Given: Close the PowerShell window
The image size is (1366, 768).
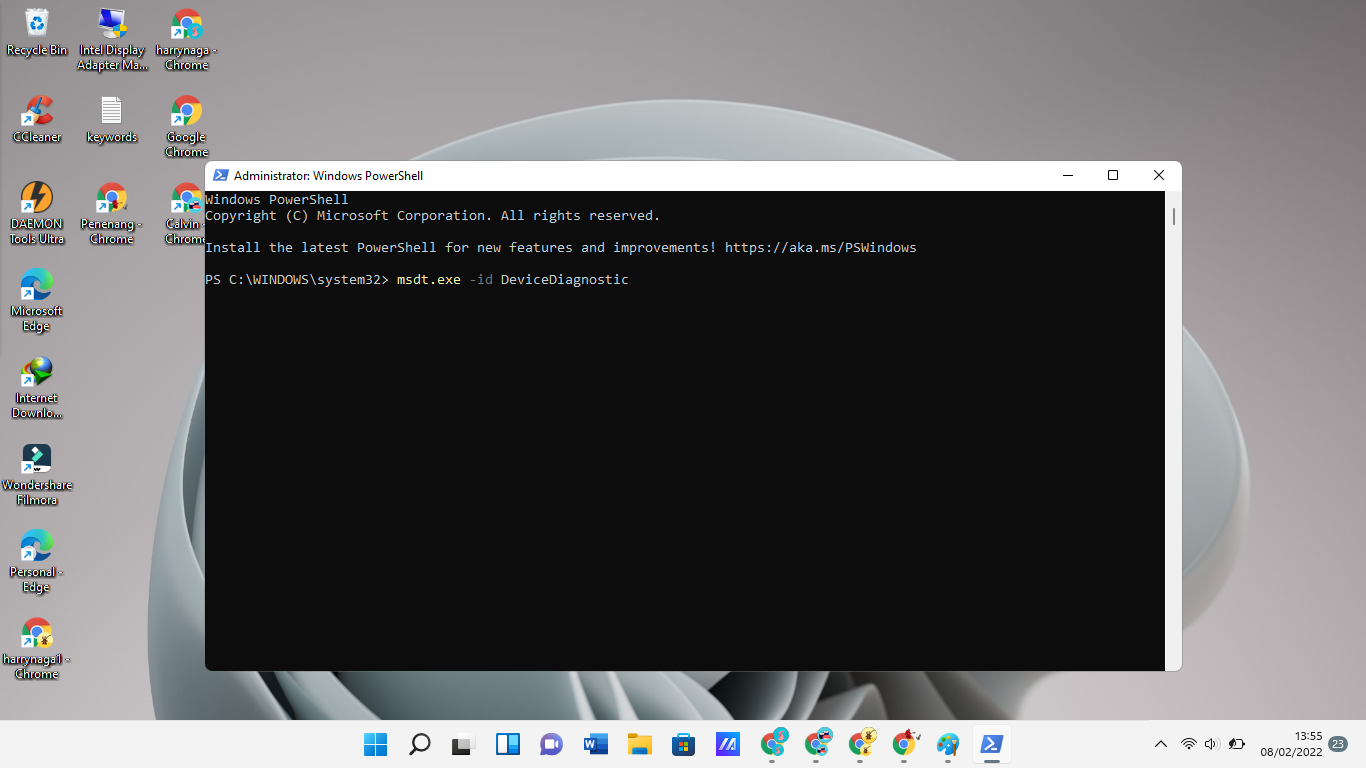Looking at the screenshot, I should 1159,175.
